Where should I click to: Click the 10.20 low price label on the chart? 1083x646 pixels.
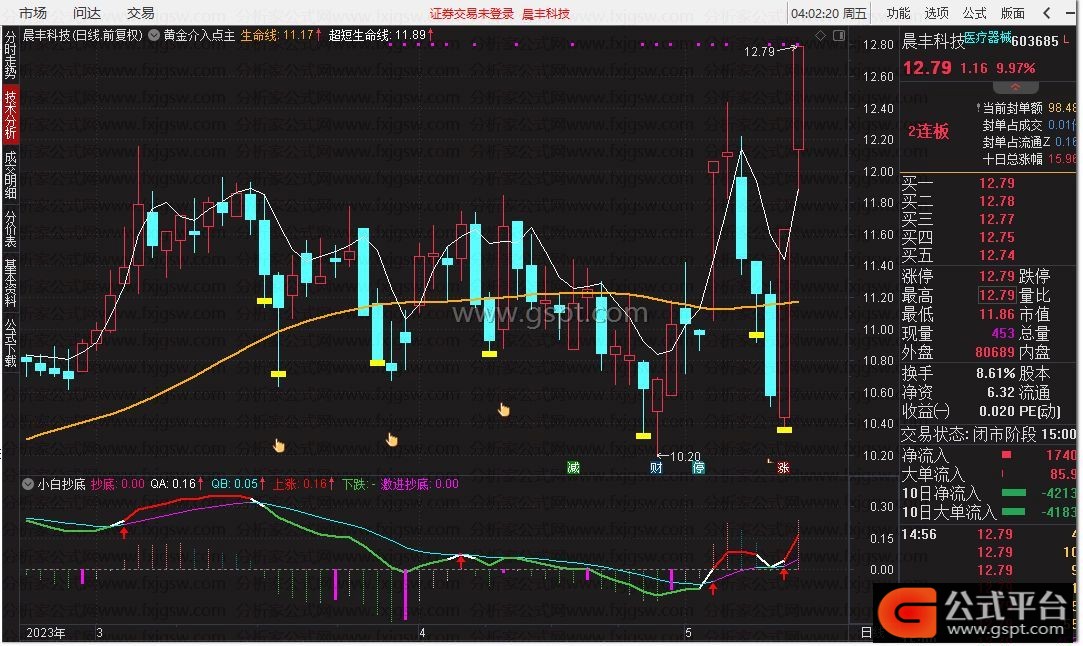click(685, 457)
